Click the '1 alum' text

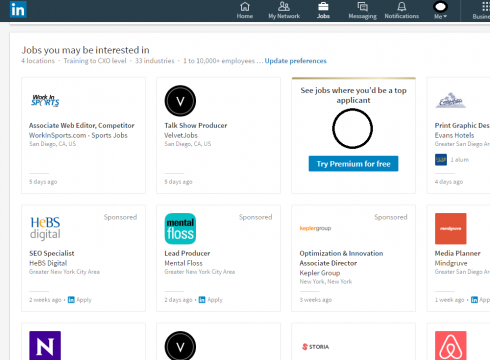pyautogui.click(x=460, y=160)
